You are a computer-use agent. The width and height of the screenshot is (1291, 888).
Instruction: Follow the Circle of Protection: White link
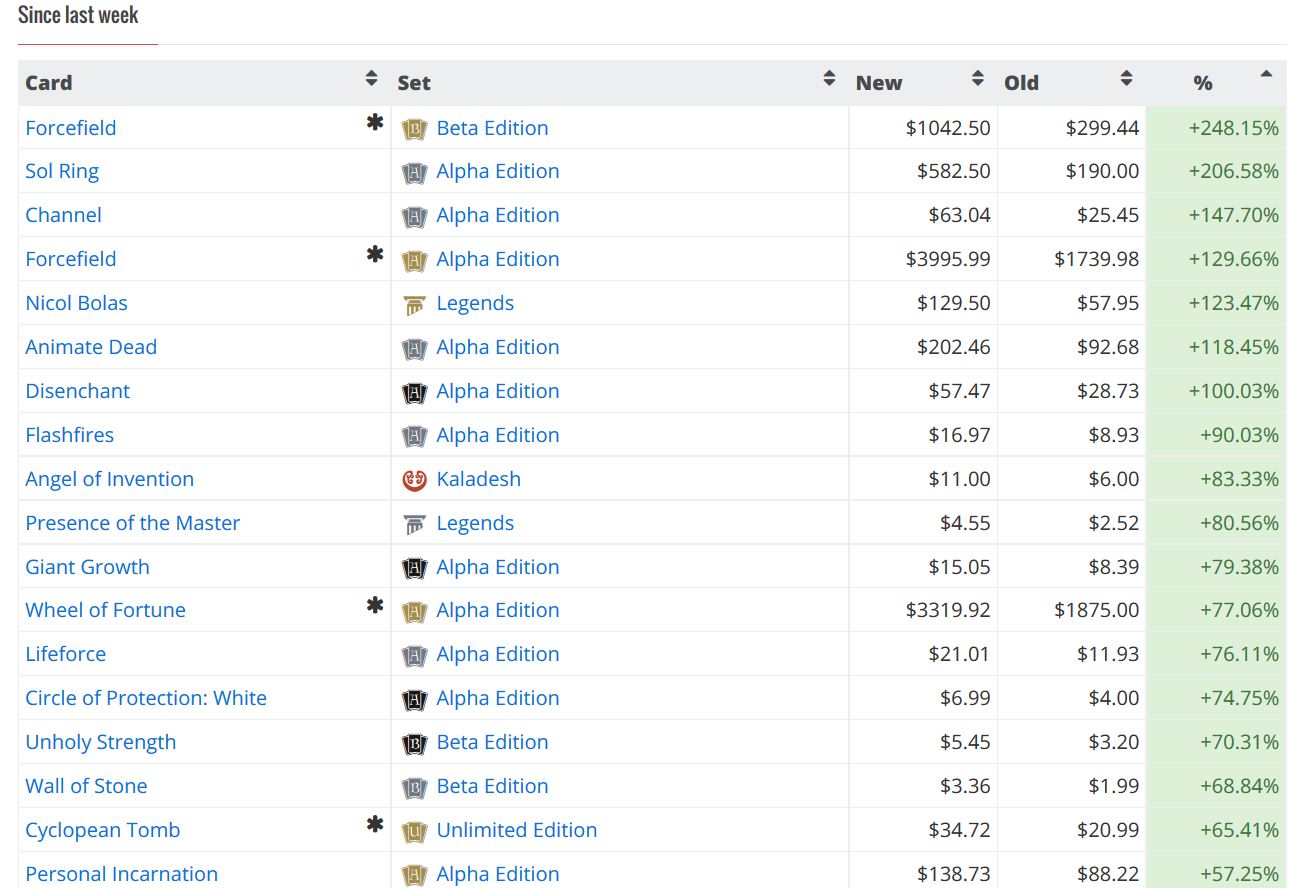(x=146, y=698)
